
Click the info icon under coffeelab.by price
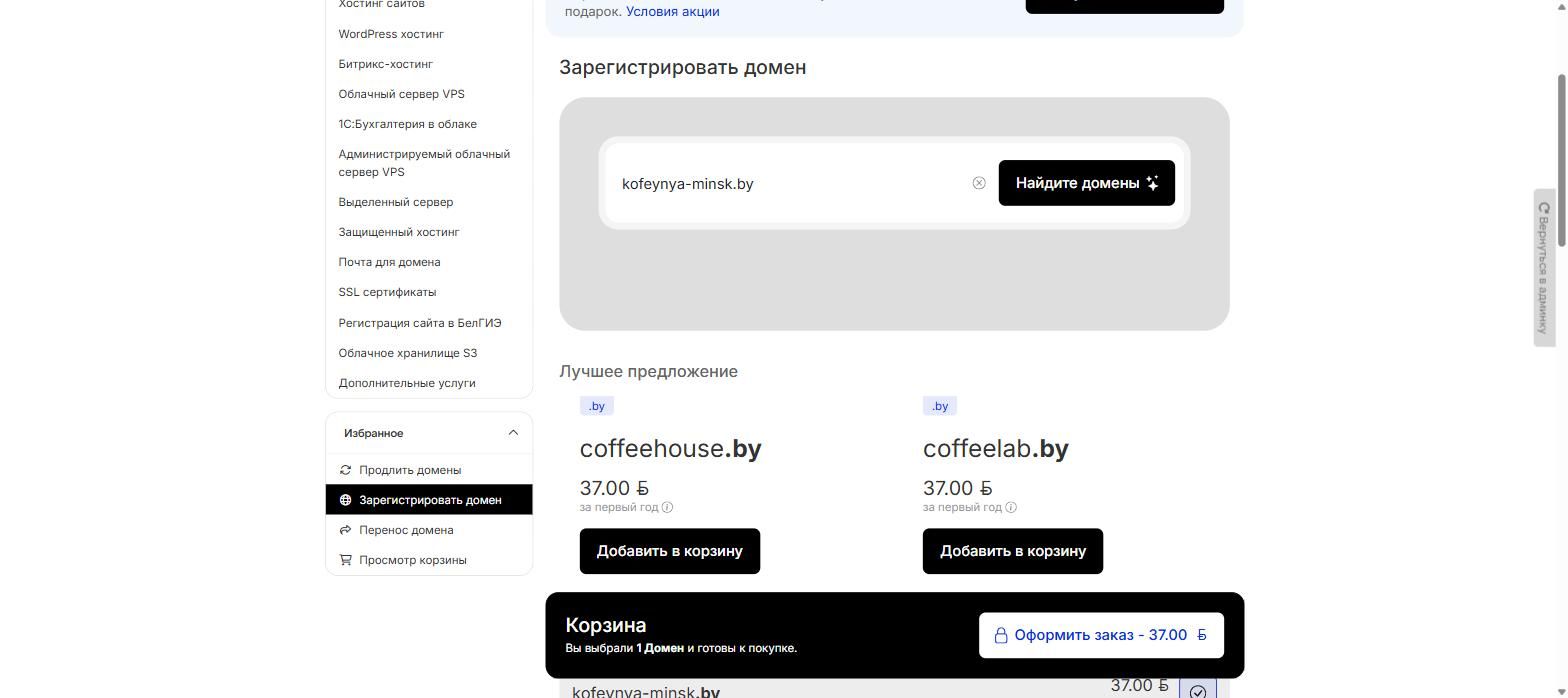click(x=1011, y=507)
